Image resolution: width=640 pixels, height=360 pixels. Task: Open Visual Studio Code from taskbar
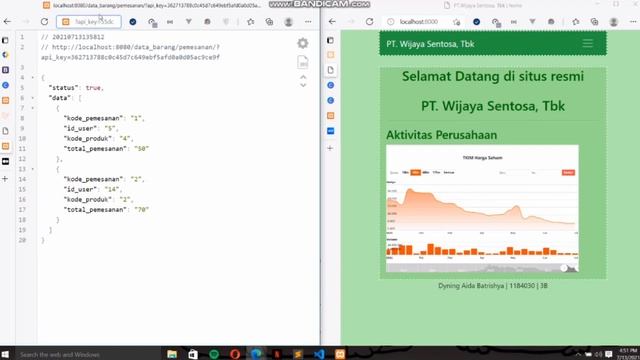pos(319,354)
